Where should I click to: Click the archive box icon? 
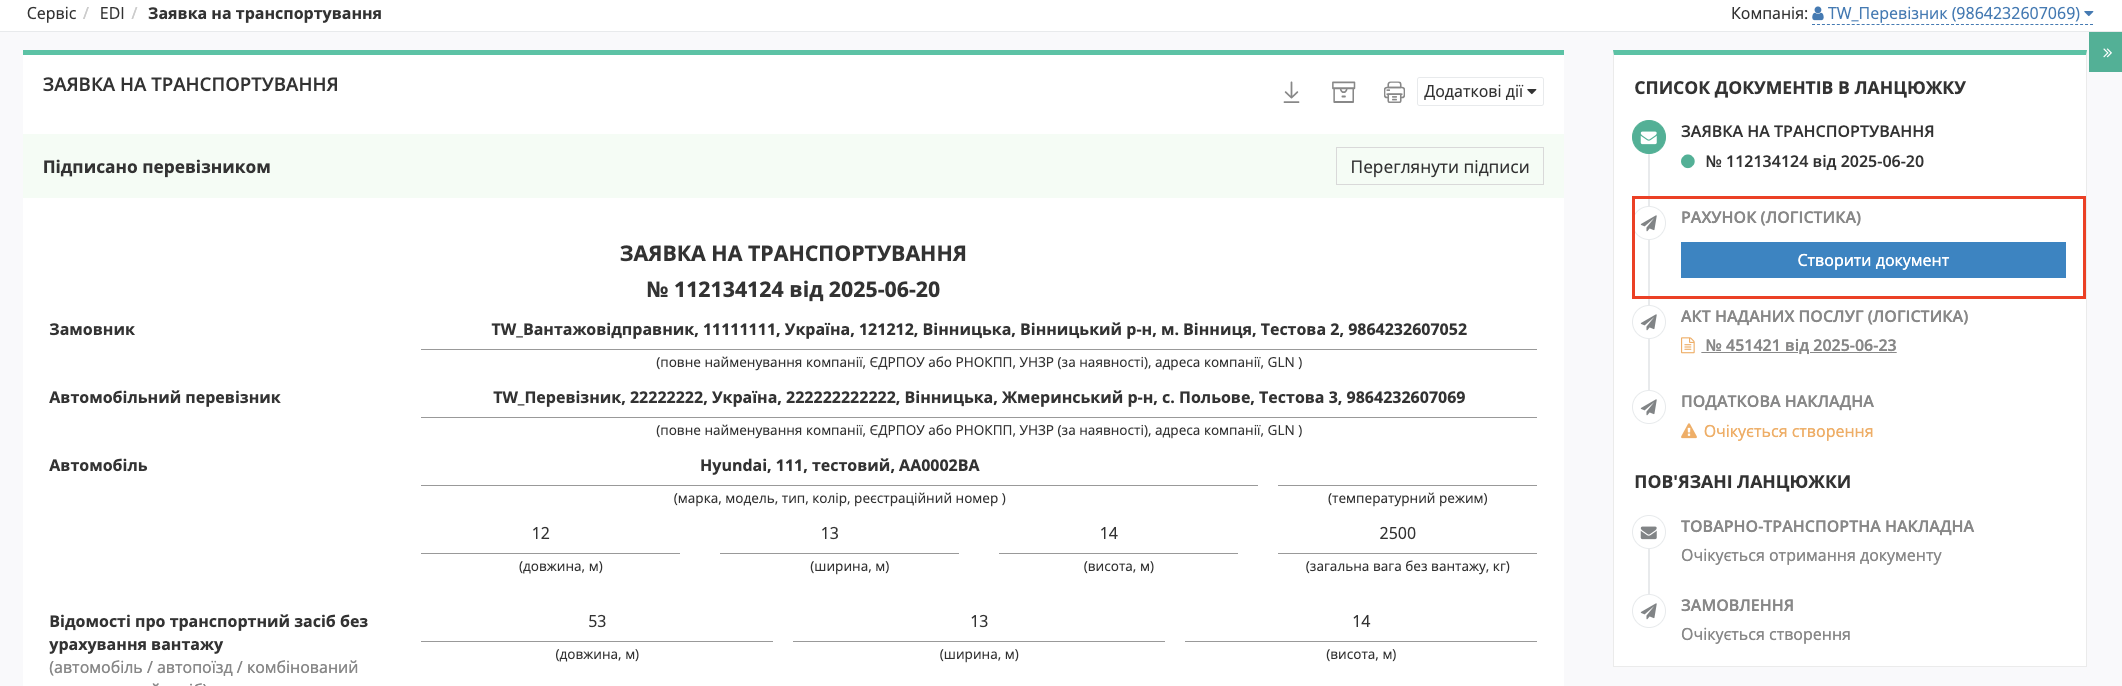[1343, 92]
